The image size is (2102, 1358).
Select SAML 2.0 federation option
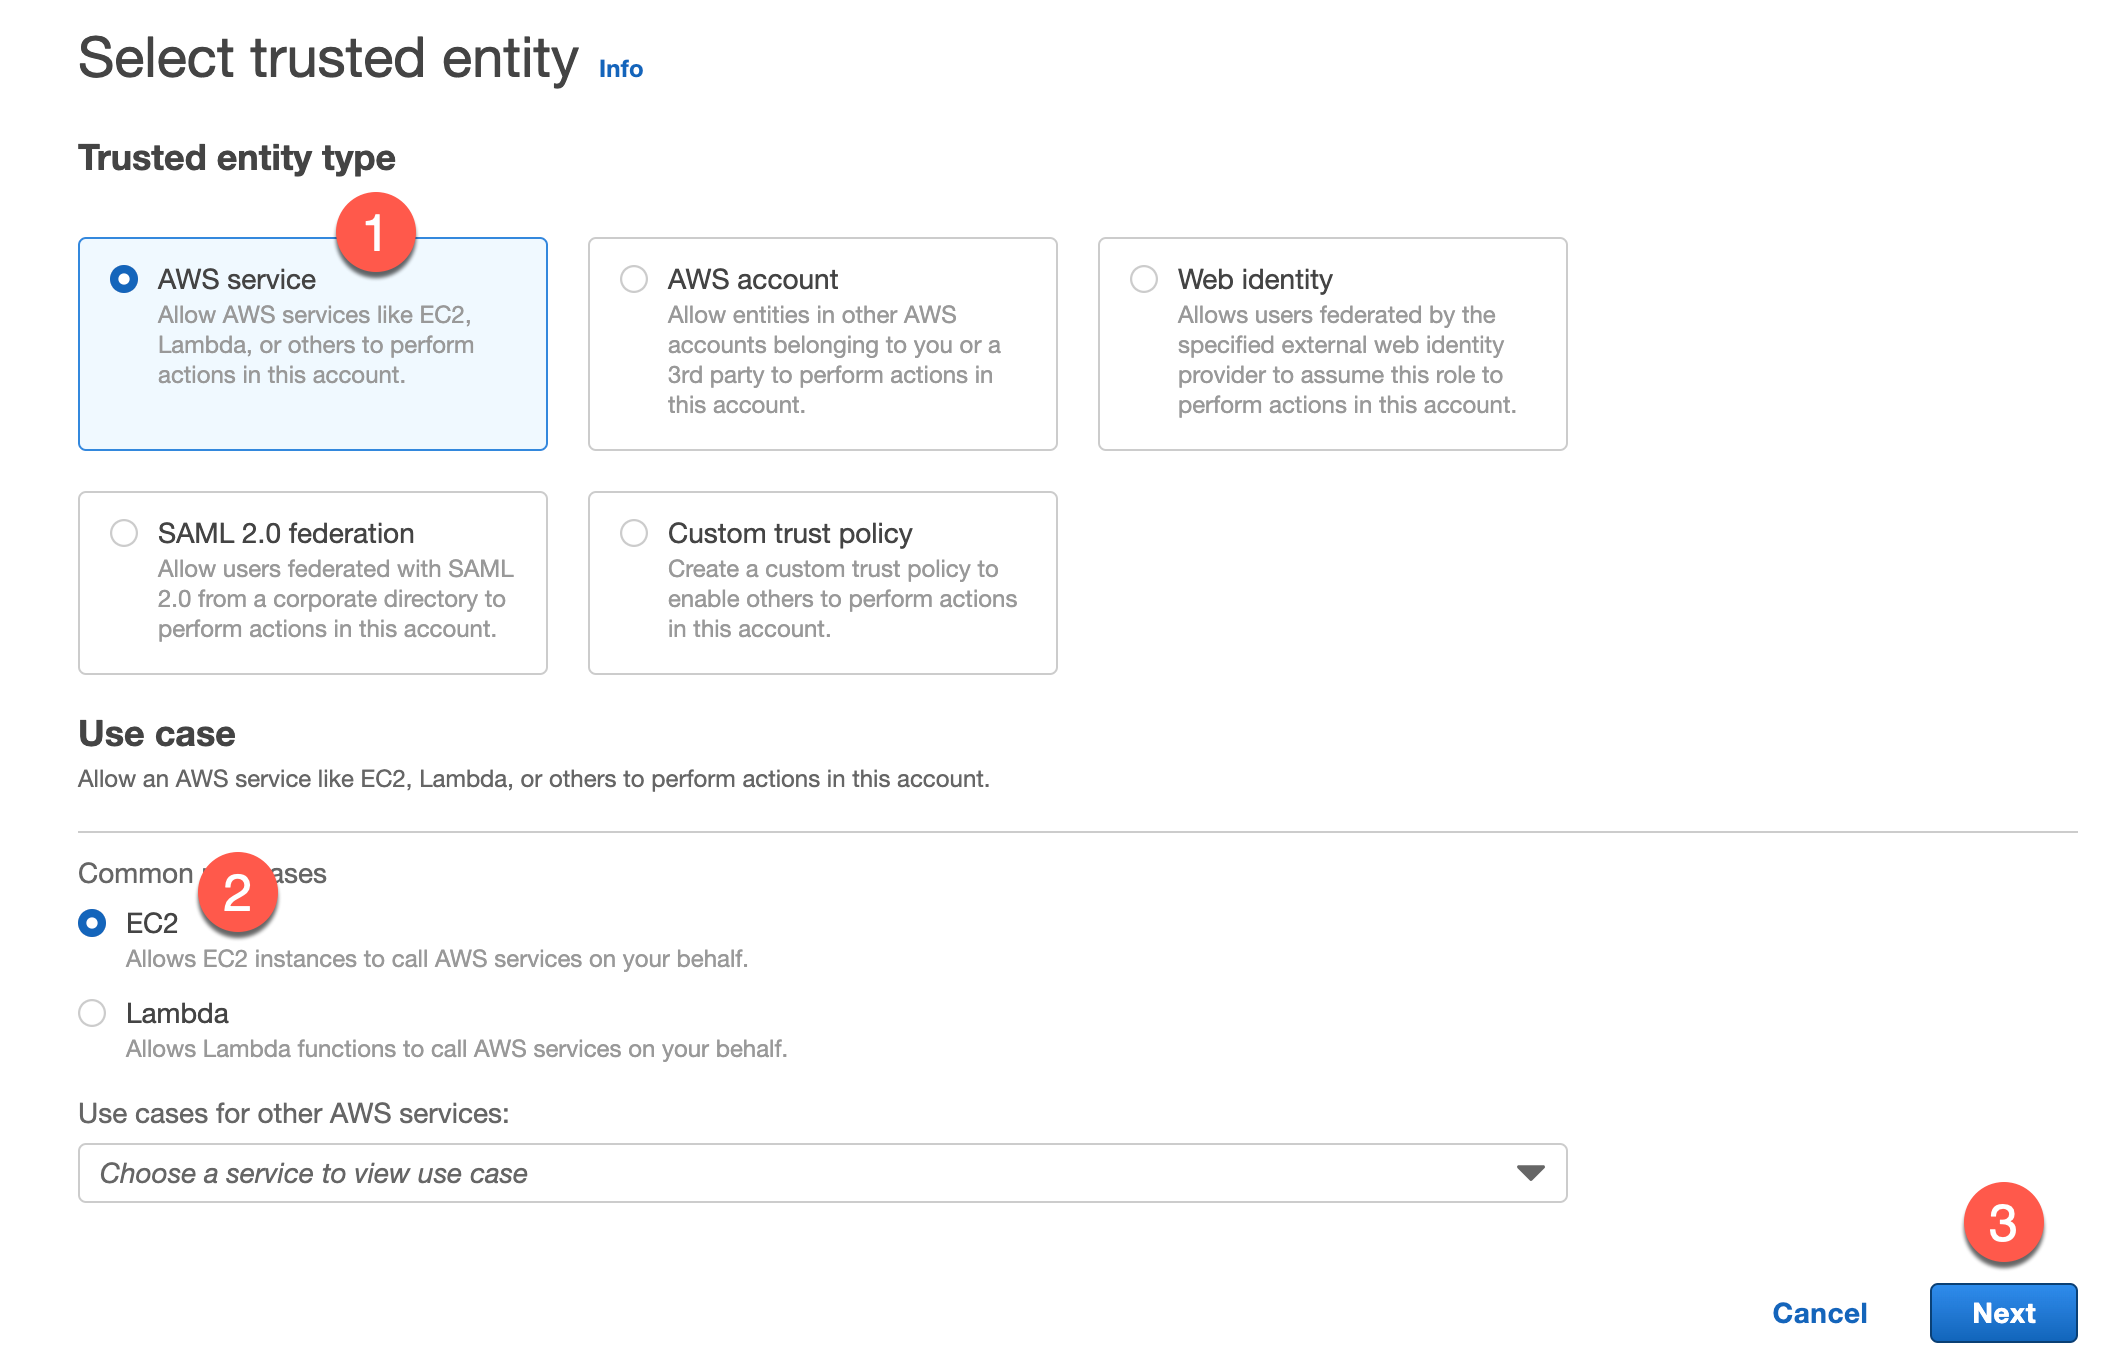pyautogui.click(x=124, y=533)
